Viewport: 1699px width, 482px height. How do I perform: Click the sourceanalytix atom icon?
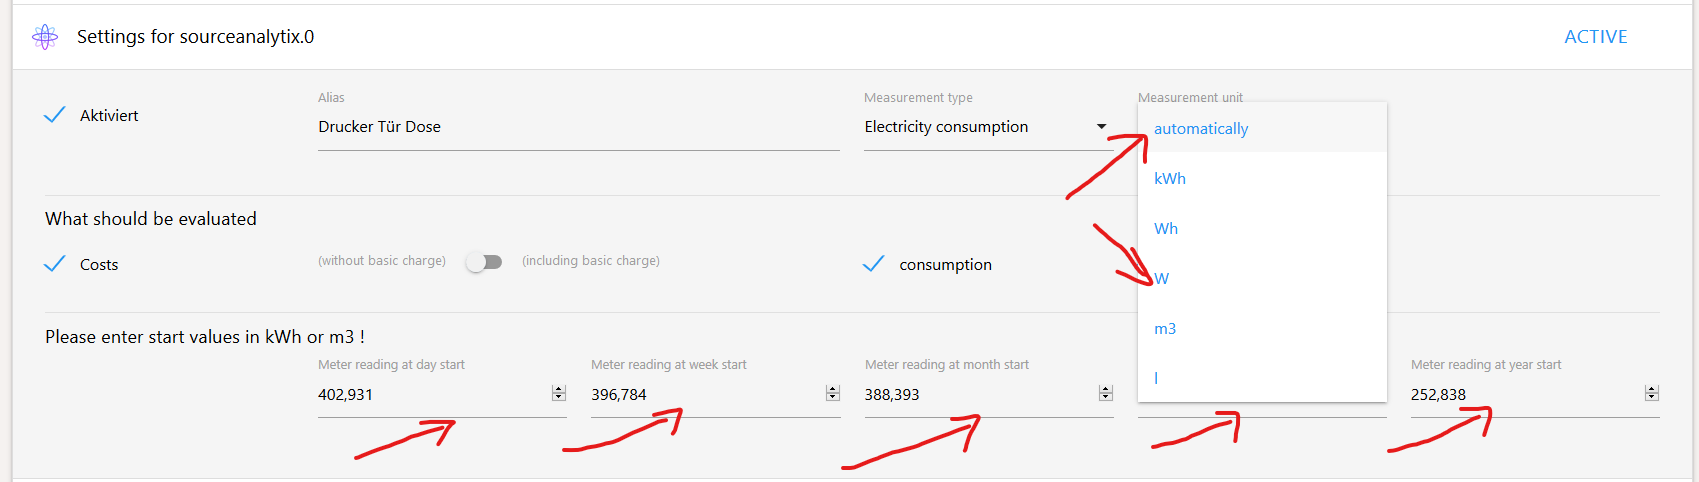coord(45,37)
